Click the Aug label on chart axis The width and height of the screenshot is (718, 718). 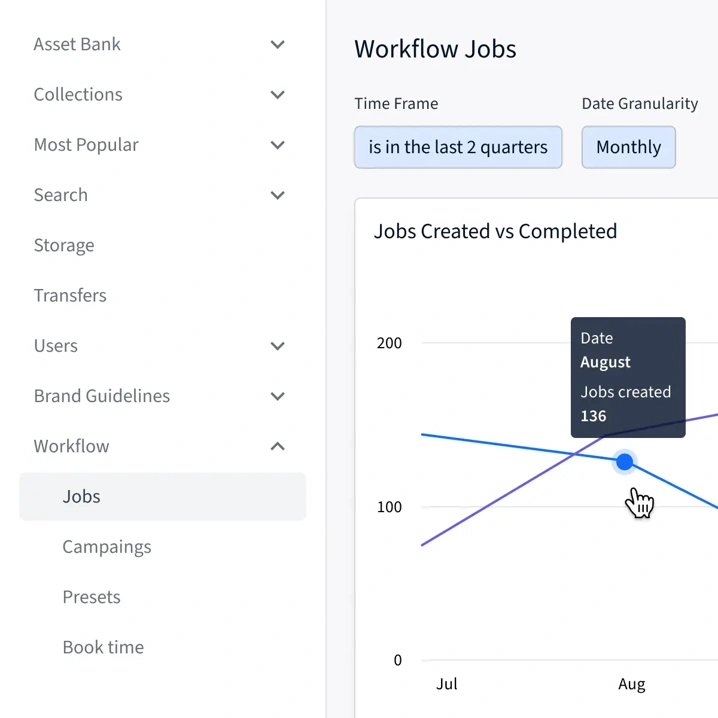coord(631,684)
